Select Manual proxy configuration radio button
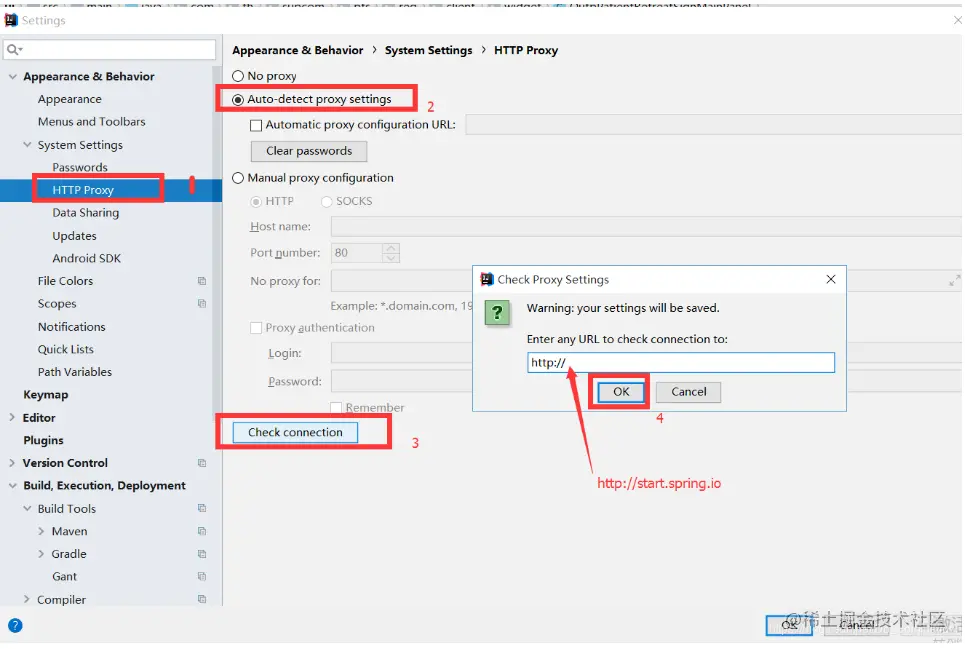Screen dimensions: 965x649 (238, 178)
